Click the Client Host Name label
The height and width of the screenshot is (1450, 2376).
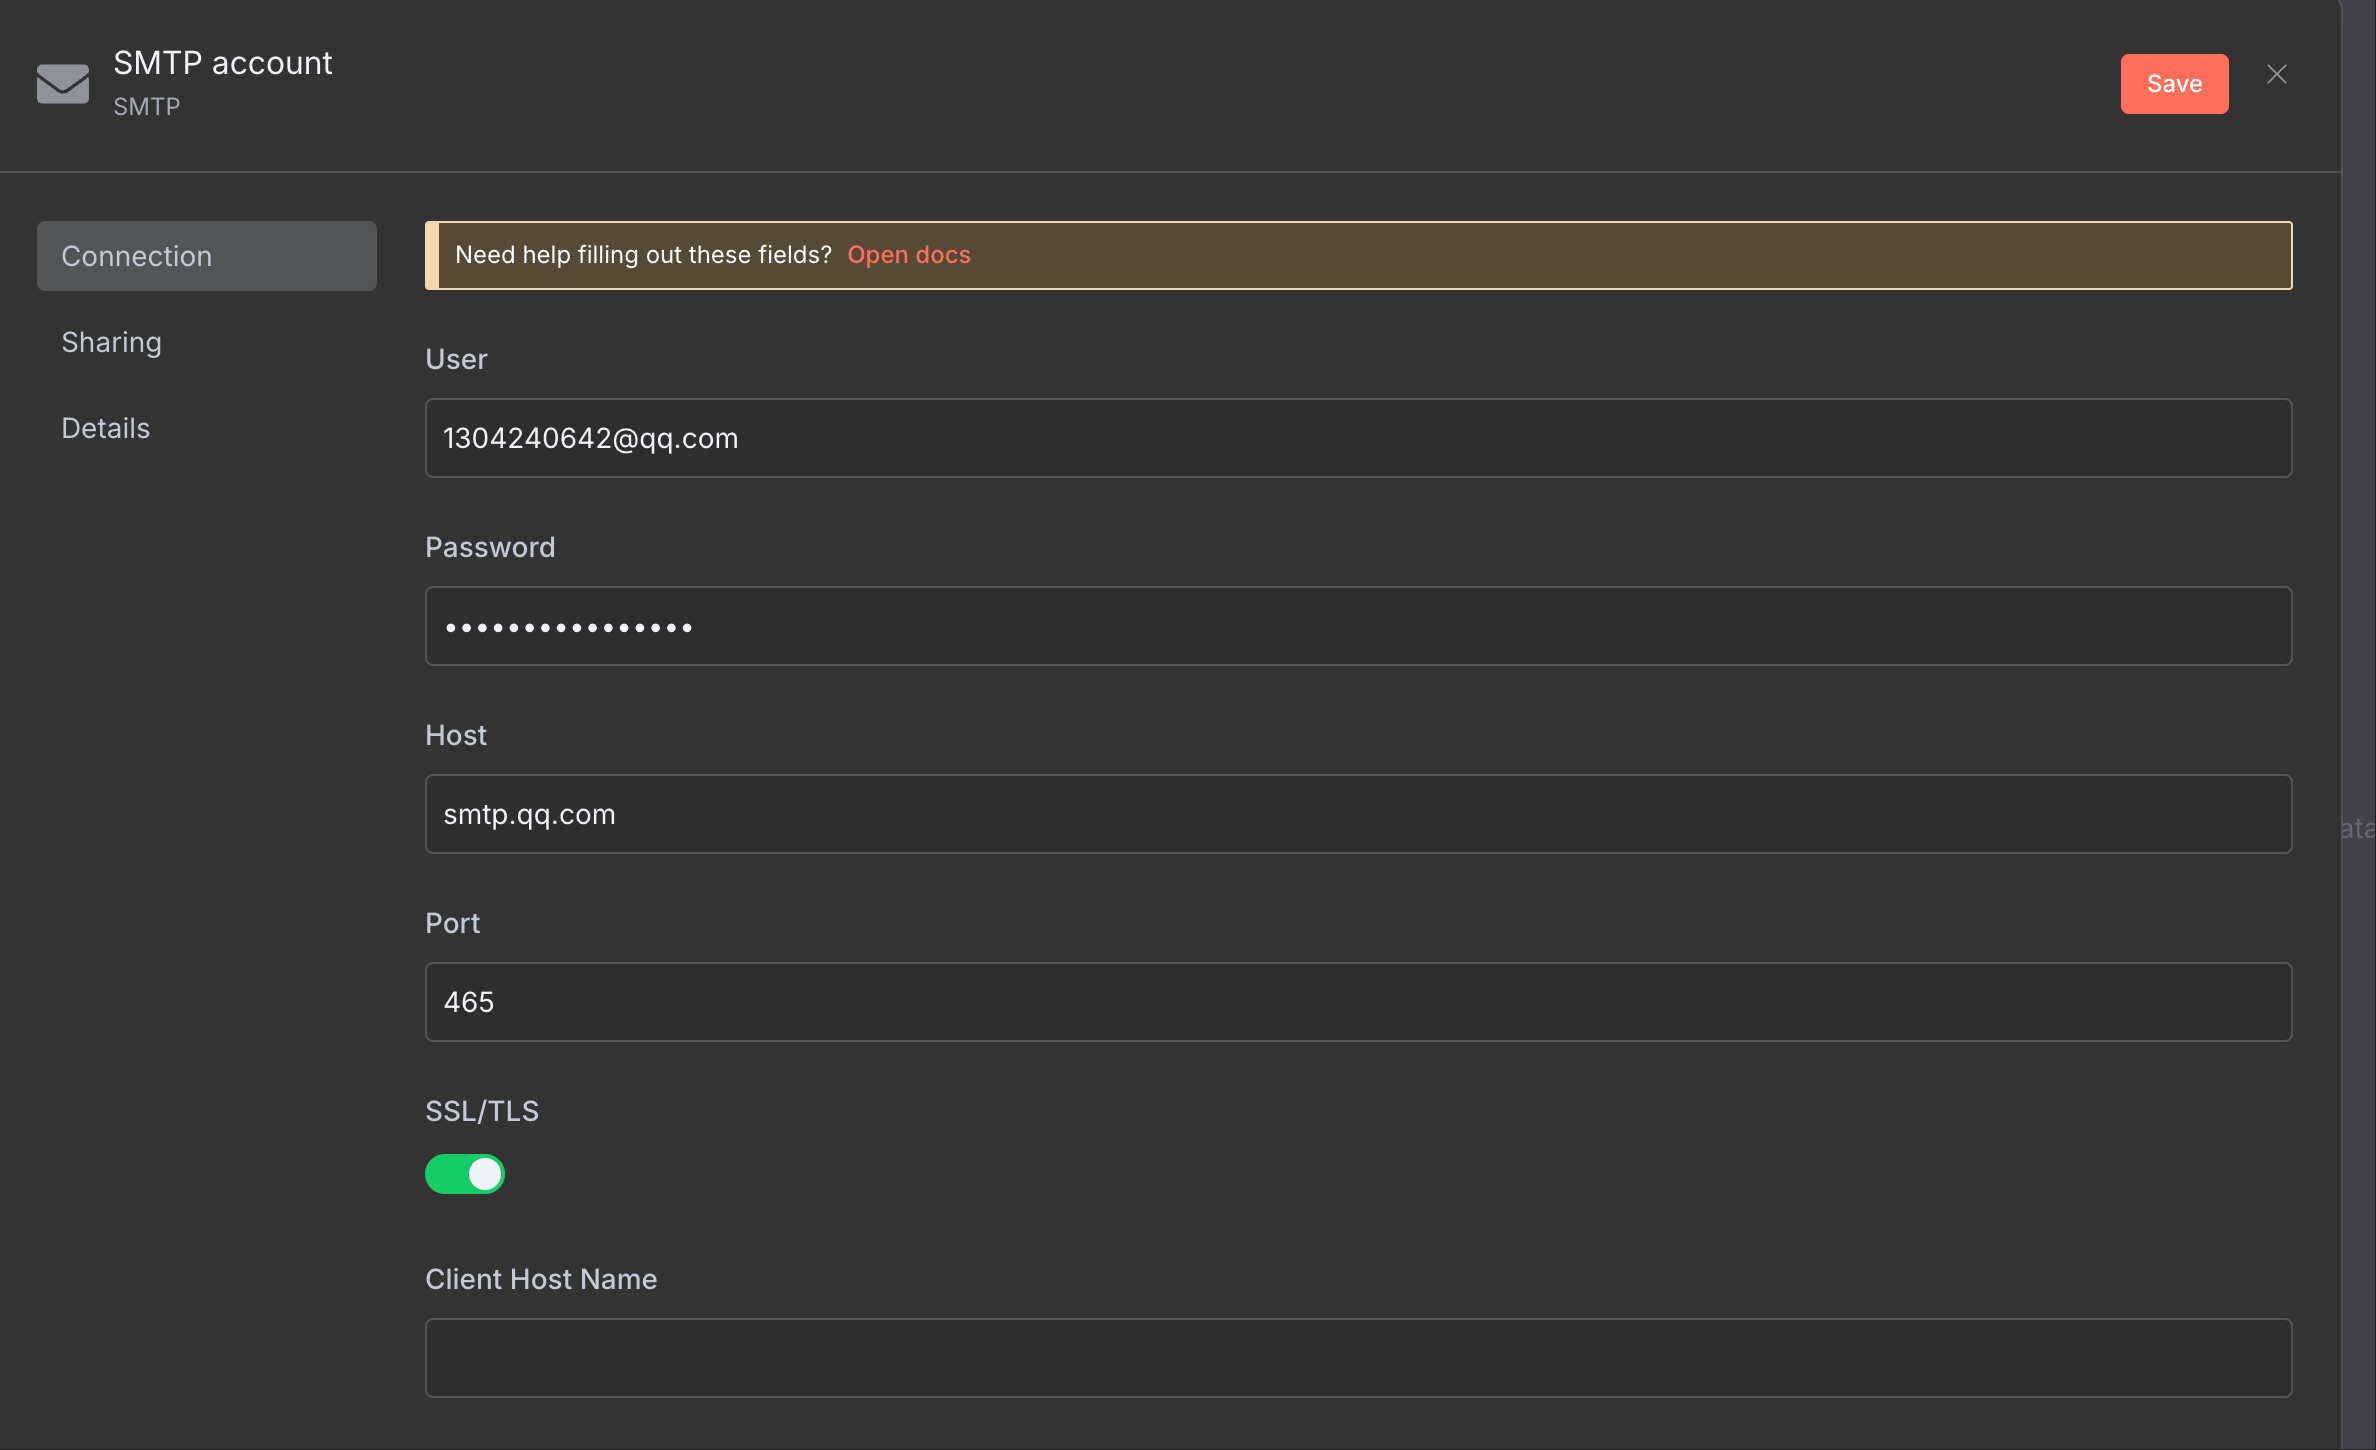point(540,1279)
